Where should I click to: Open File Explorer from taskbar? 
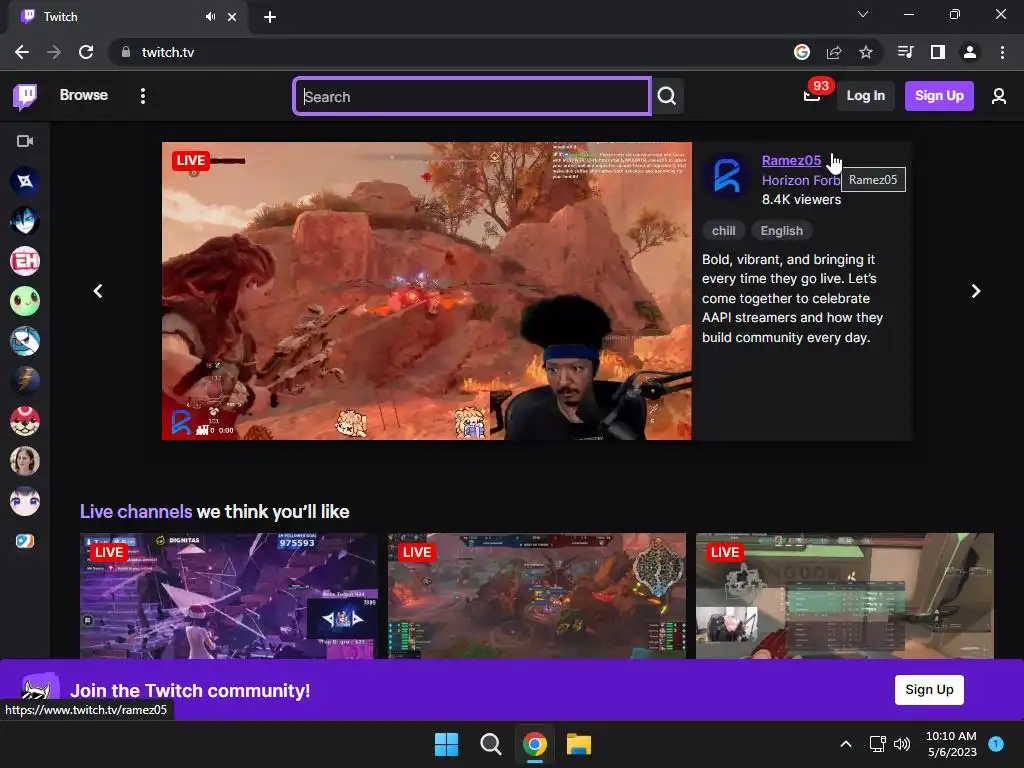tap(579, 744)
